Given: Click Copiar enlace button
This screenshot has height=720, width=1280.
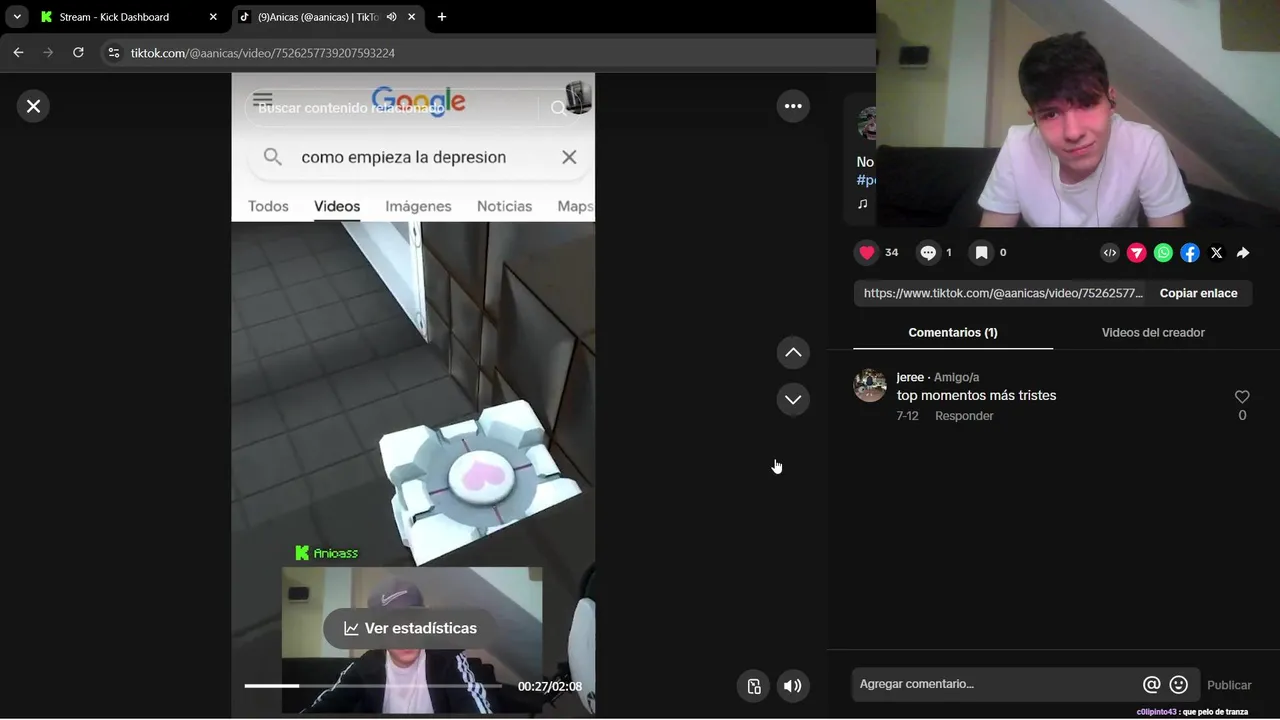Looking at the screenshot, I should [1198, 293].
